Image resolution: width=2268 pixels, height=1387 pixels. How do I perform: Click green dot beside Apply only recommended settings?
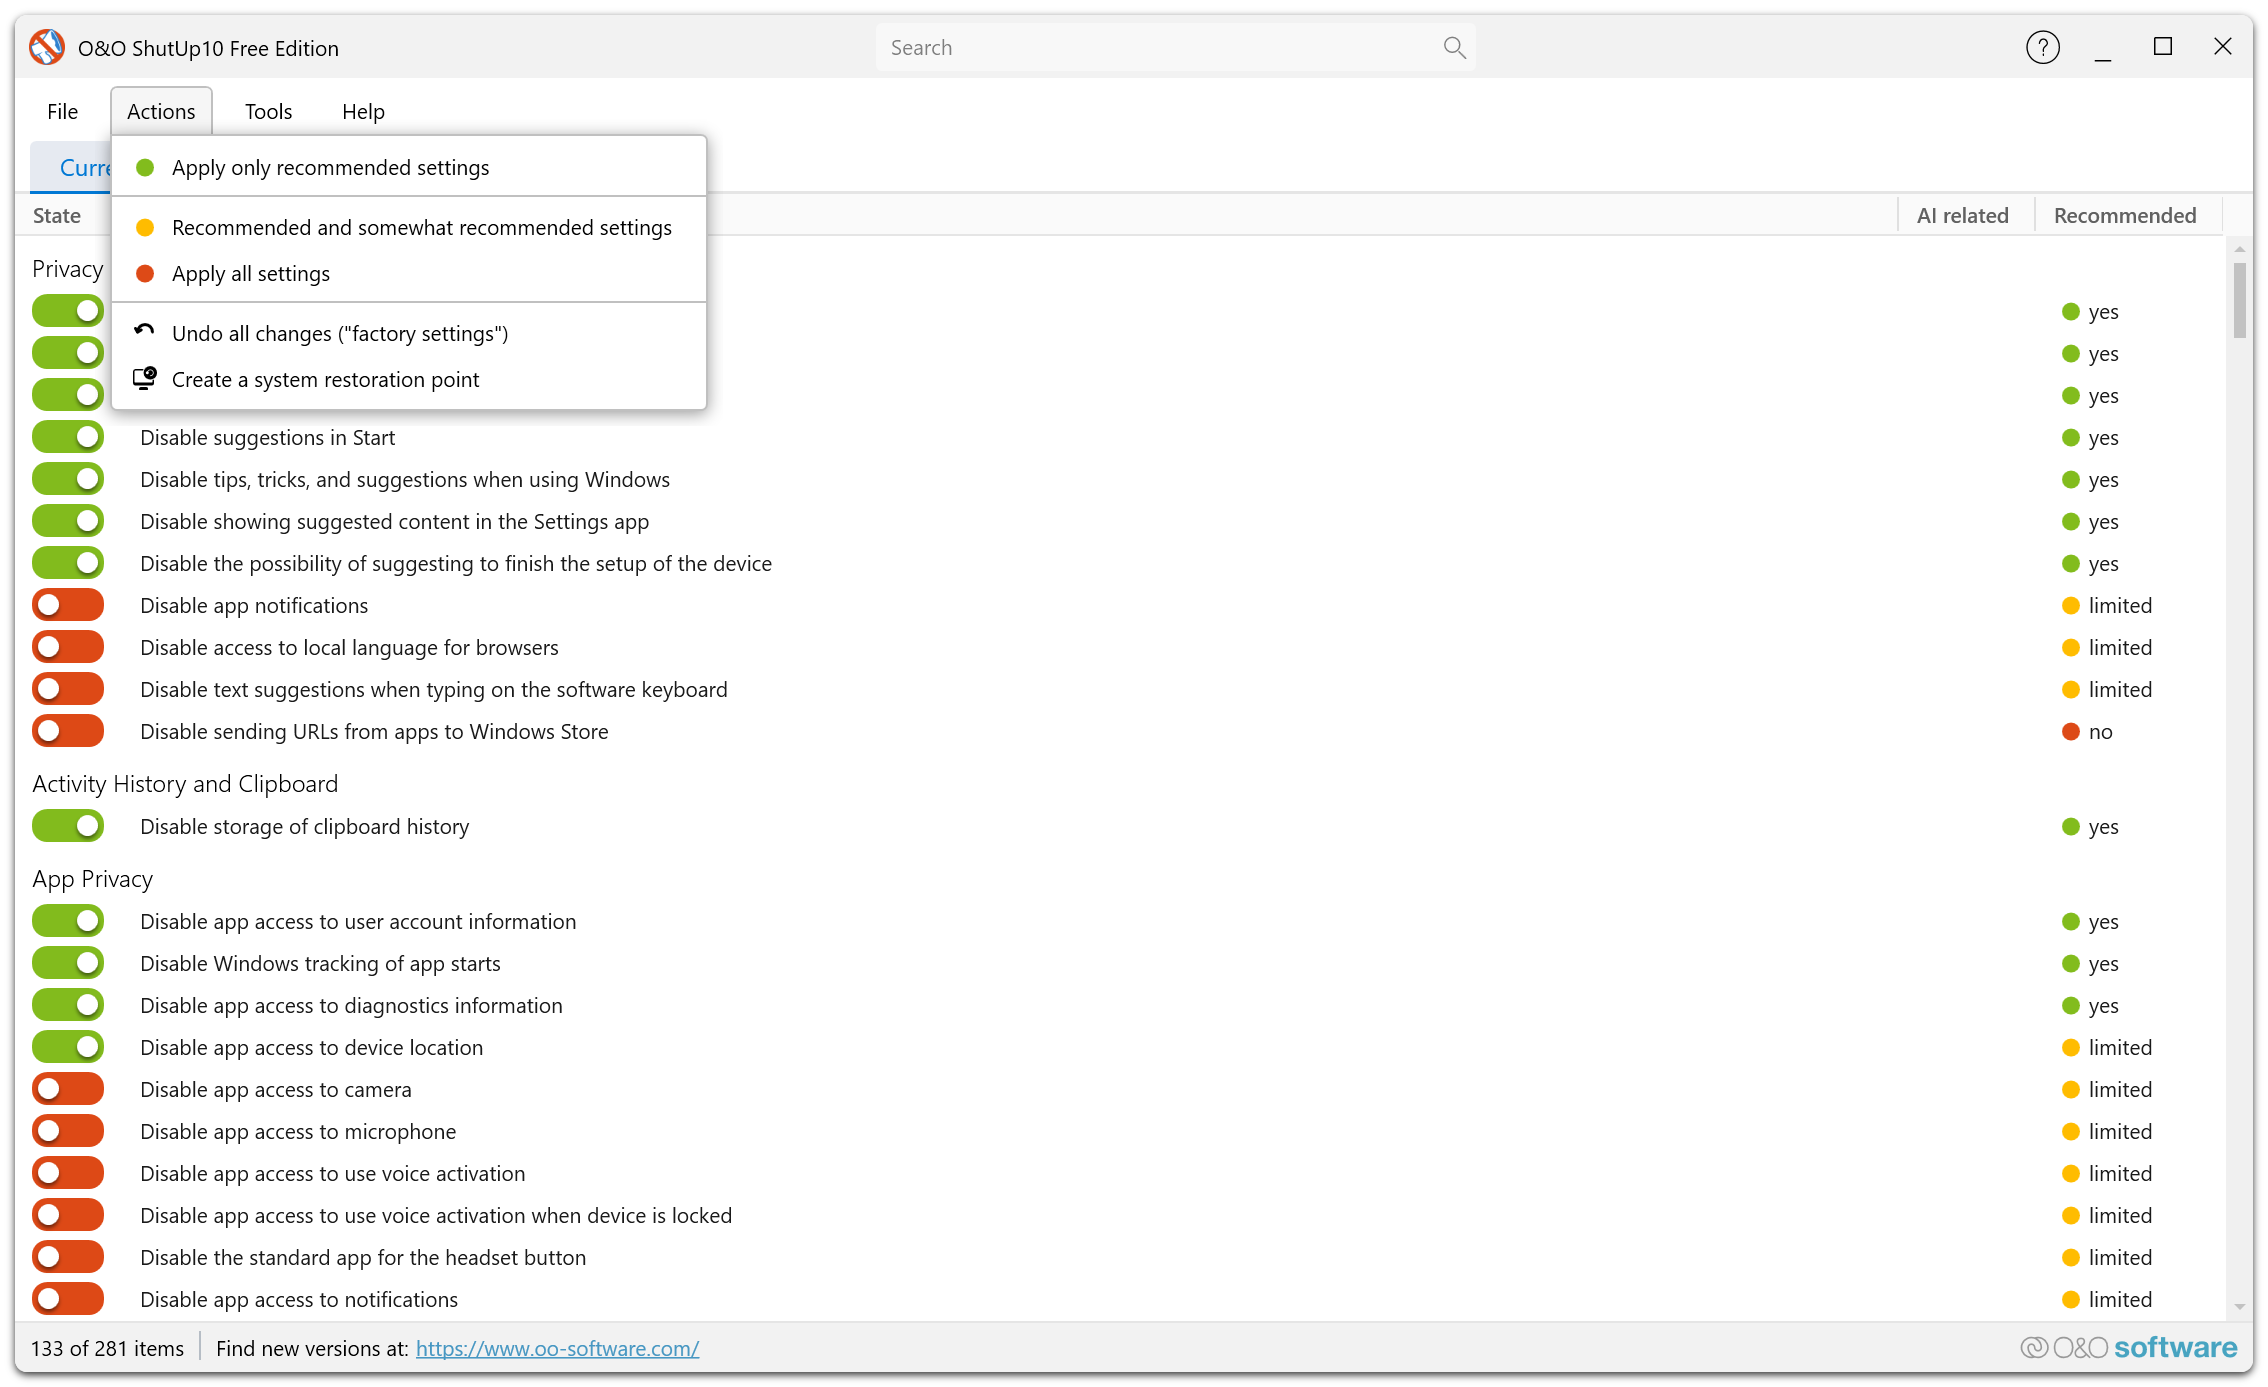pos(145,167)
